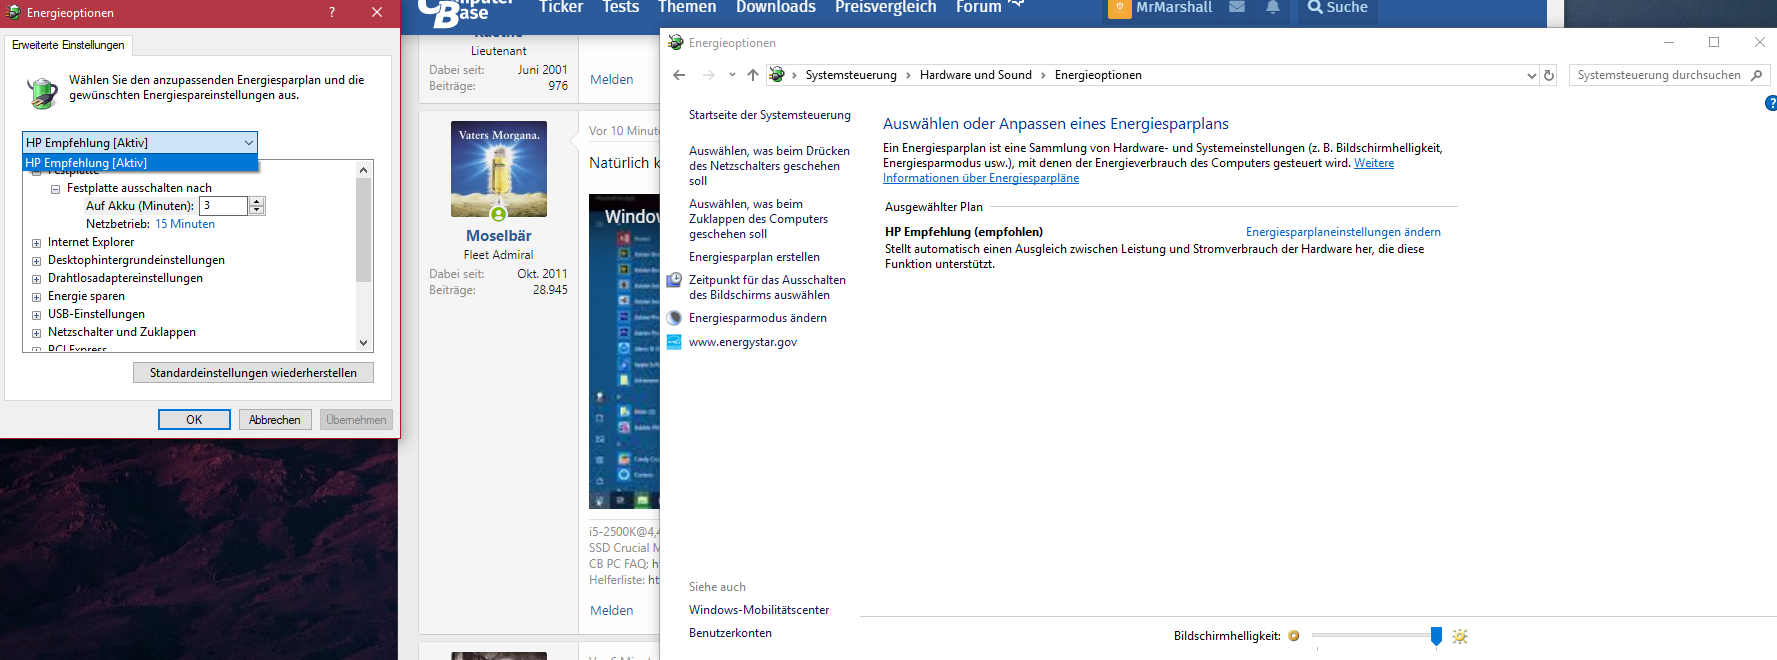Open the ComputerBase notifications bell
This screenshot has height=660, width=1777.
pos(1273,7)
